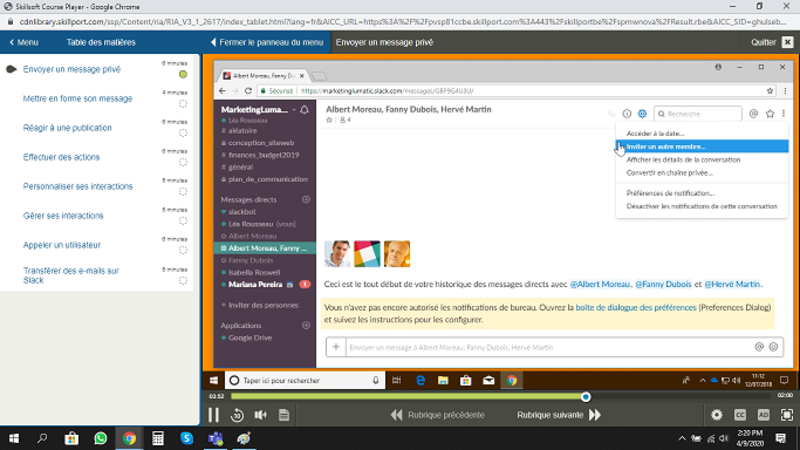The width and height of the screenshot is (800, 450).
Task: Click the message attachment plus button
Action: coord(336,347)
